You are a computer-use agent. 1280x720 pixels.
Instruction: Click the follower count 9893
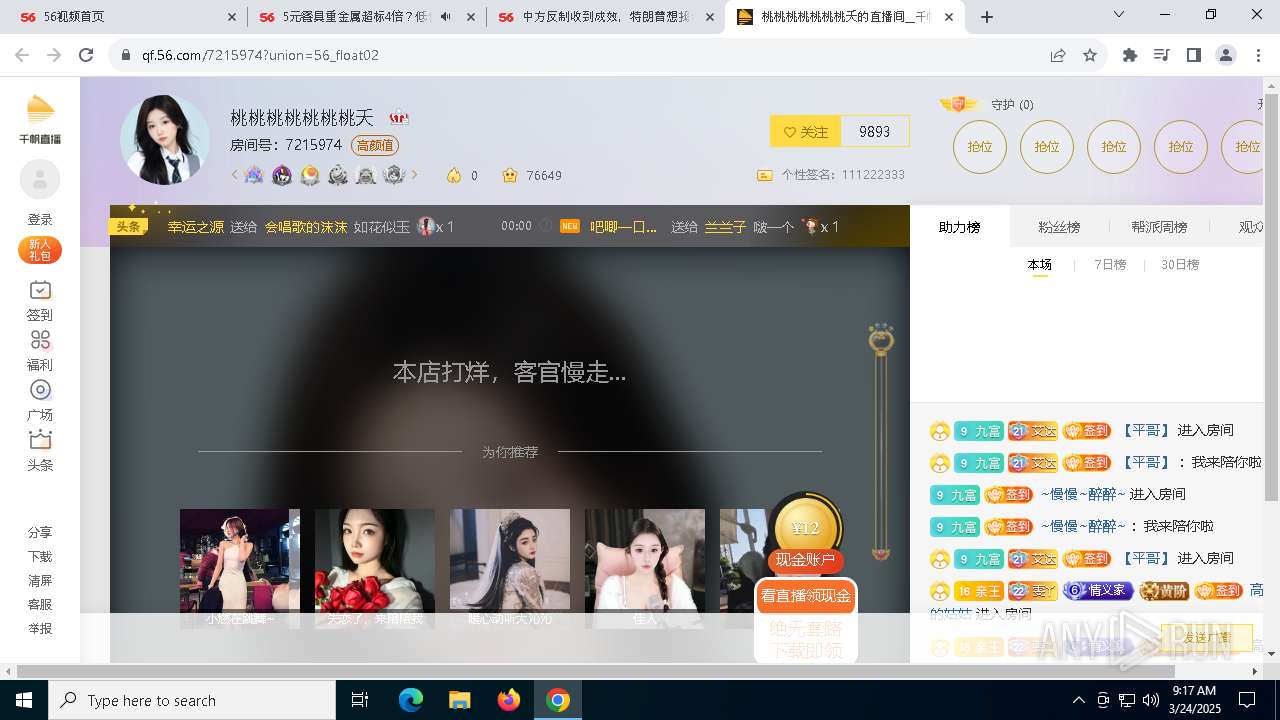874,131
